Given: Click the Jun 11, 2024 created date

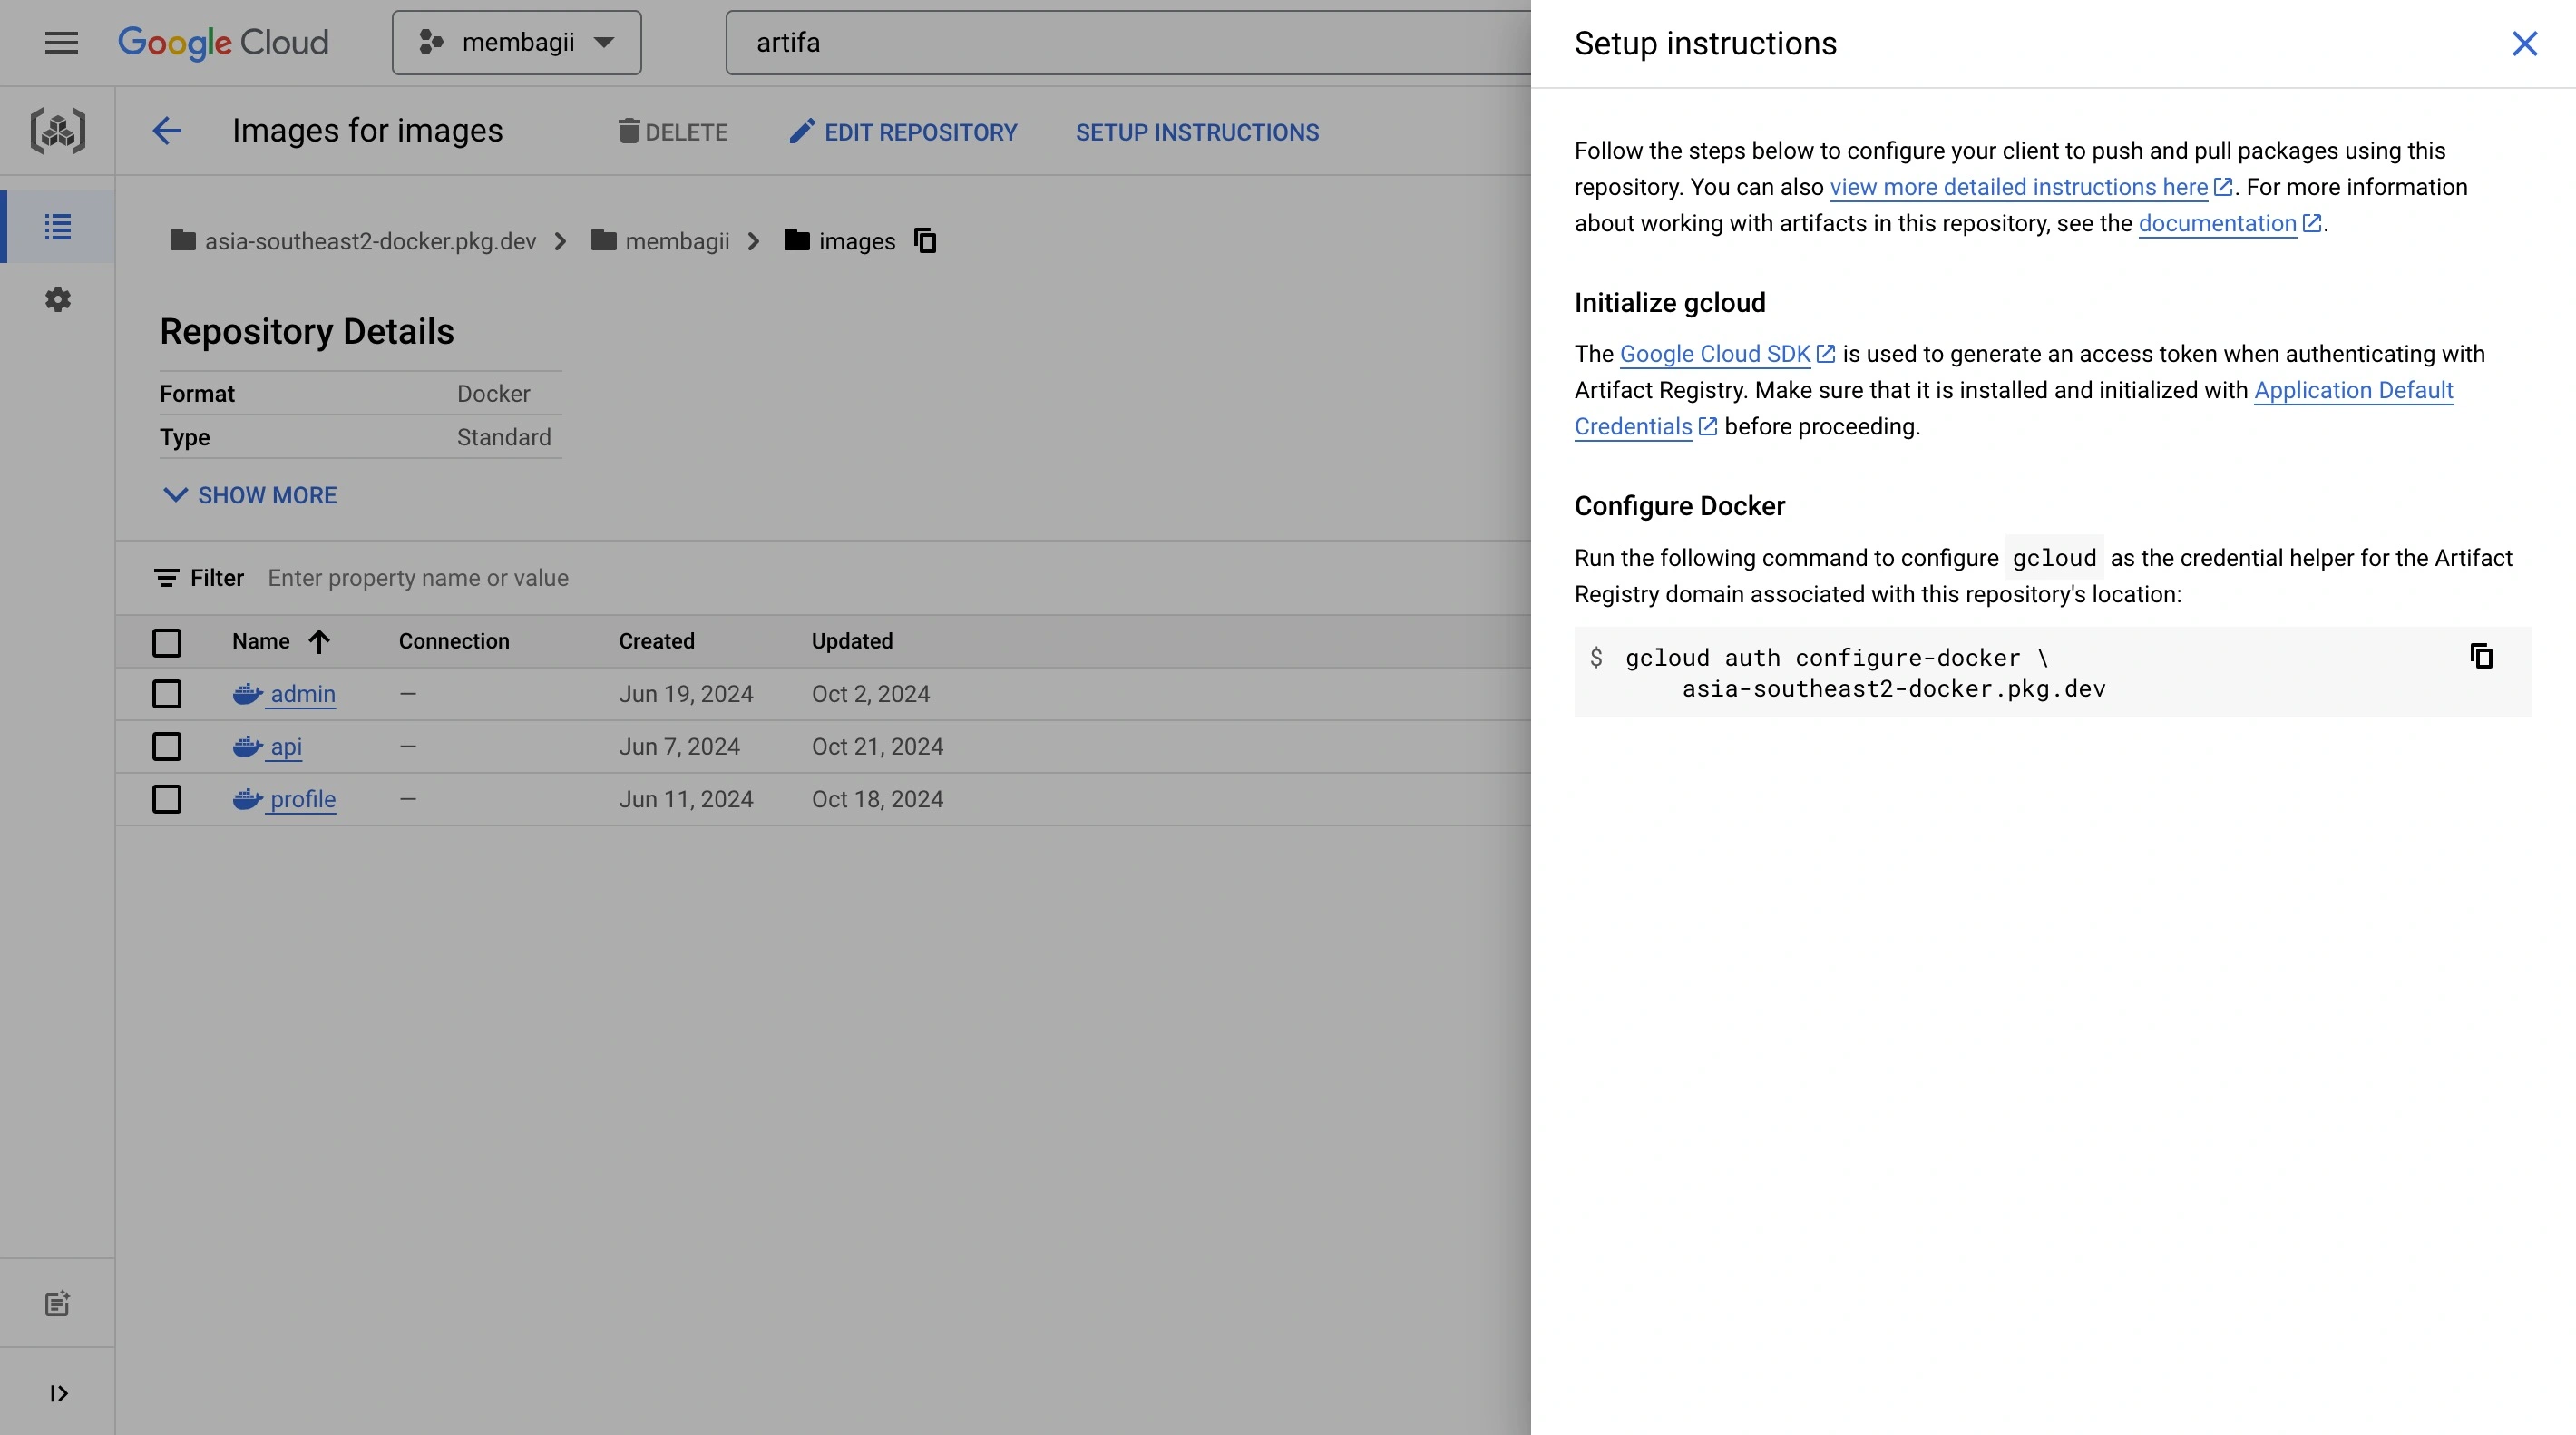Looking at the screenshot, I should [x=686, y=799].
